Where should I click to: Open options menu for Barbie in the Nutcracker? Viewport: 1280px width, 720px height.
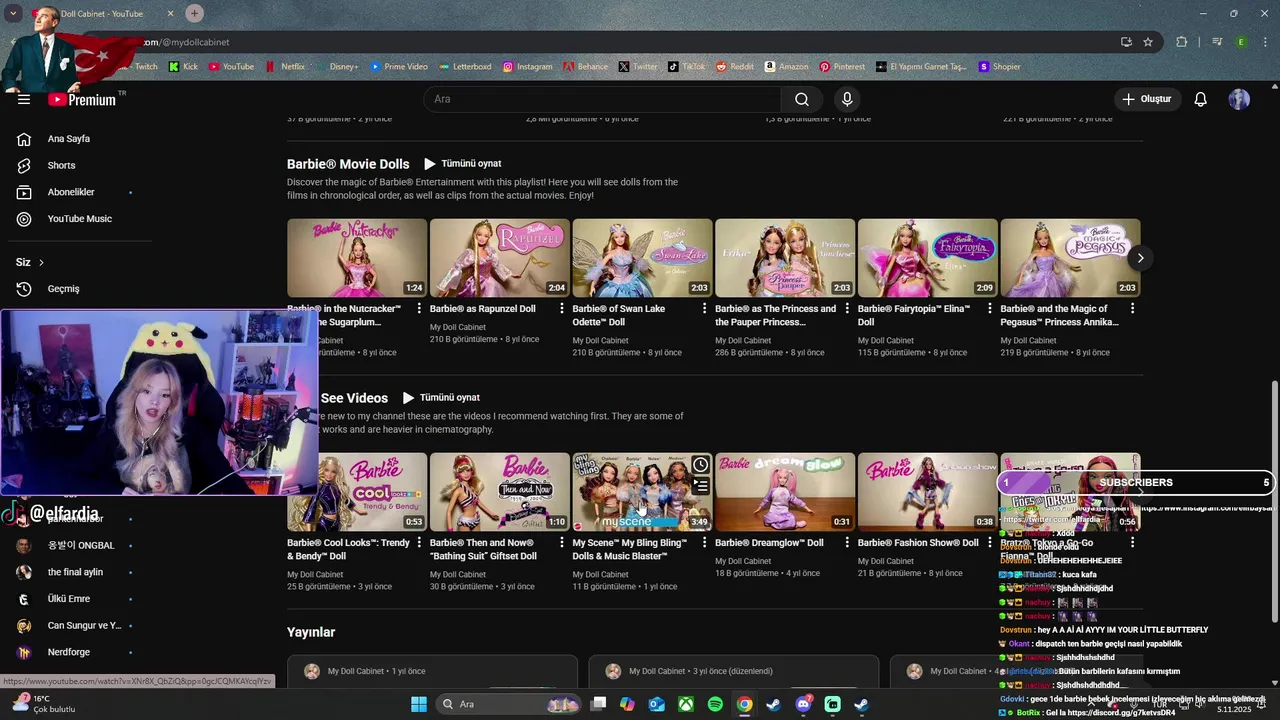[x=419, y=309]
